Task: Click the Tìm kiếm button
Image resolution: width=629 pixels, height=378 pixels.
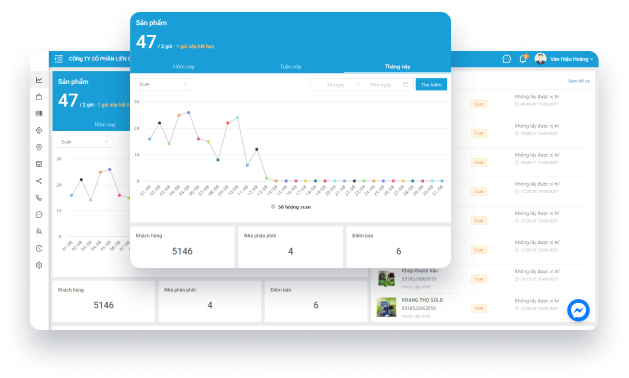Action: [431, 85]
